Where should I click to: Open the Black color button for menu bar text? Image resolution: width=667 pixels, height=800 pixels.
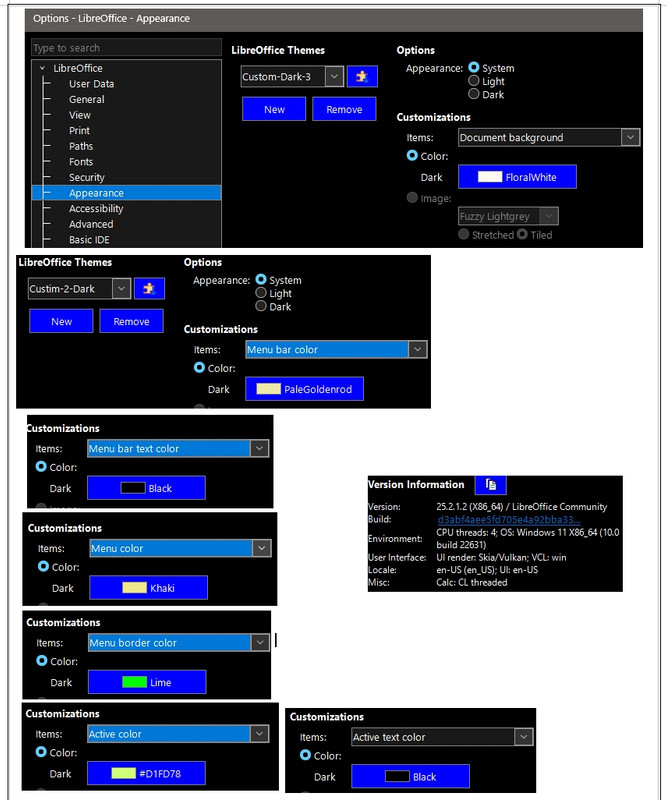pyautogui.click(x=146, y=488)
